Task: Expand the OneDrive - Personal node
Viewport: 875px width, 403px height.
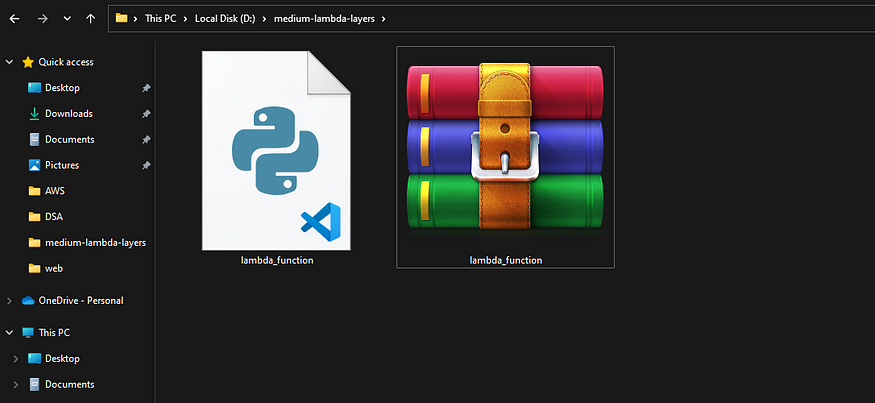Action: pyautogui.click(x=9, y=301)
